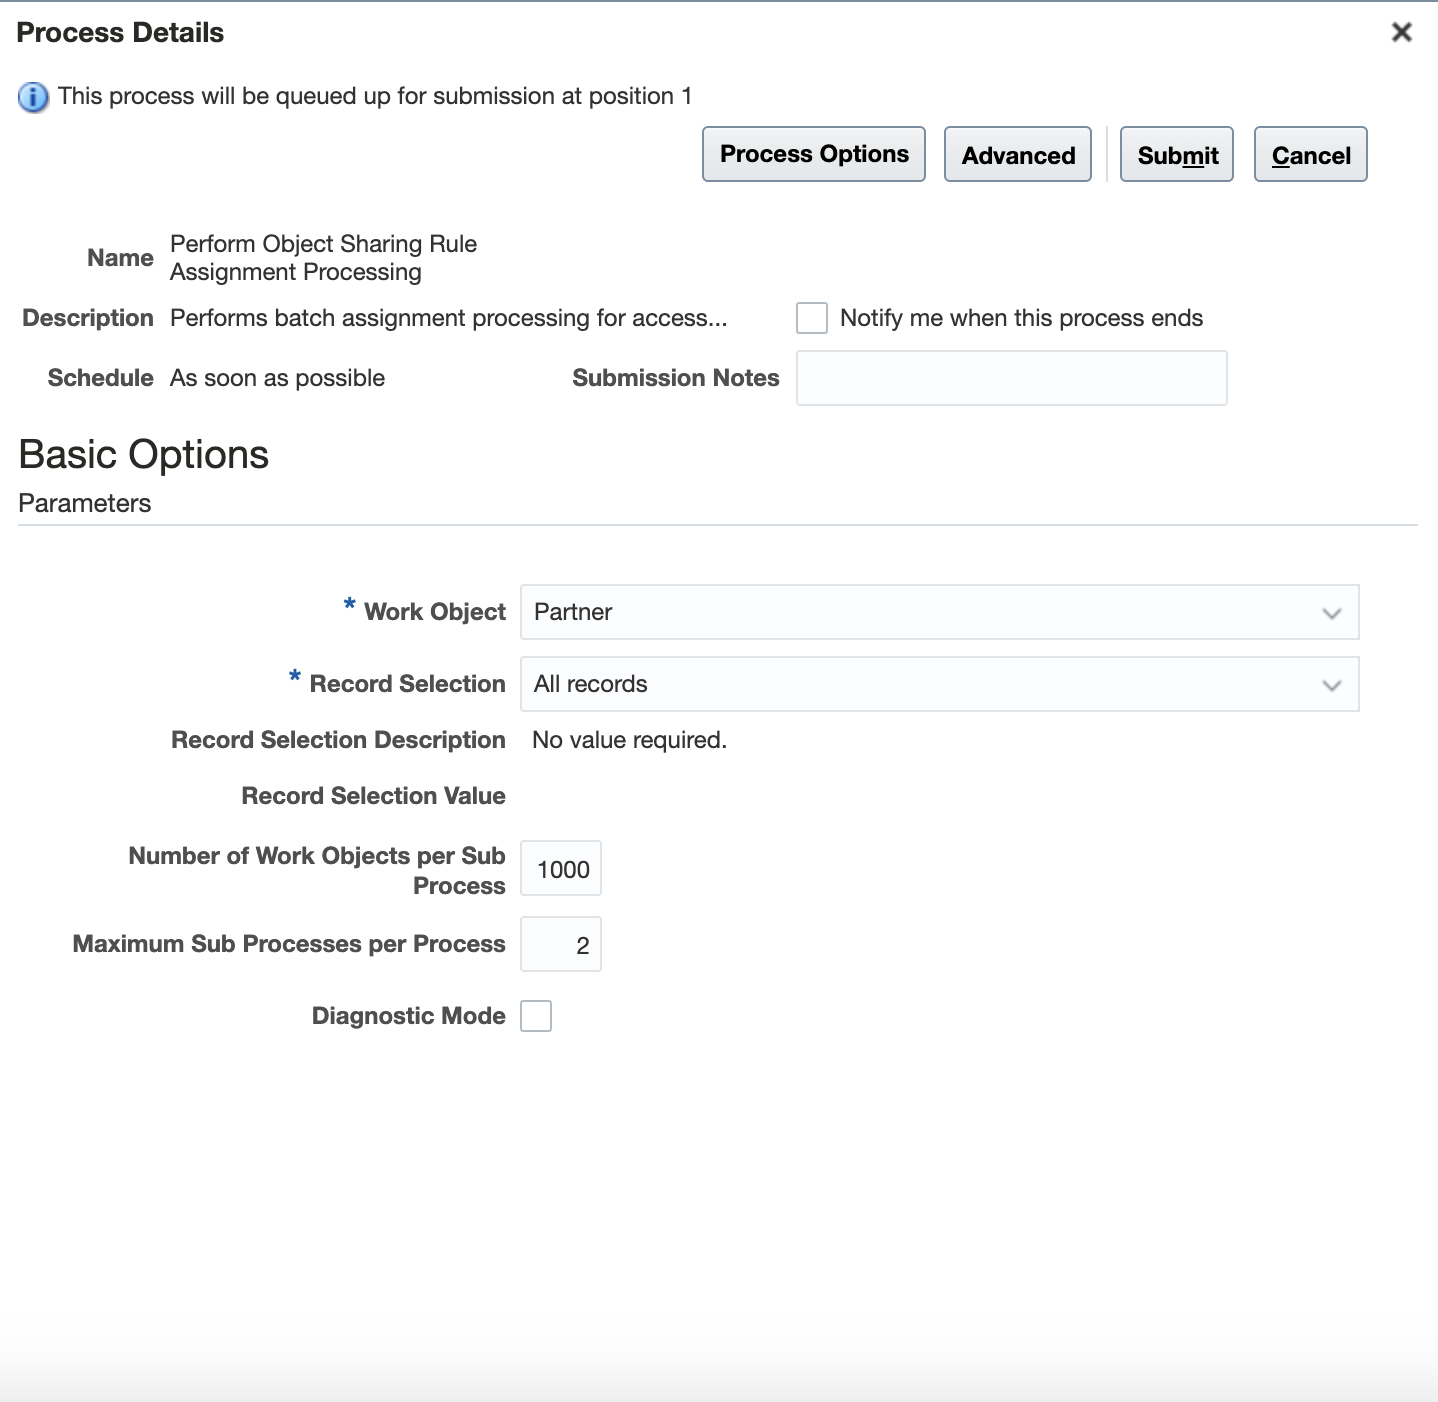Screen dimensions: 1438x1402
Task: Expand the Work Object dropdown arrow
Action: (x=1331, y=613)
